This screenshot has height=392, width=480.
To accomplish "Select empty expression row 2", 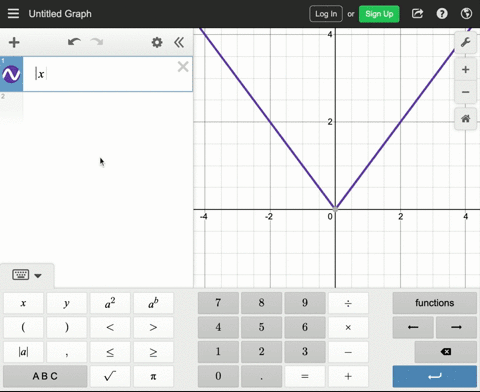I will point(96,107).
